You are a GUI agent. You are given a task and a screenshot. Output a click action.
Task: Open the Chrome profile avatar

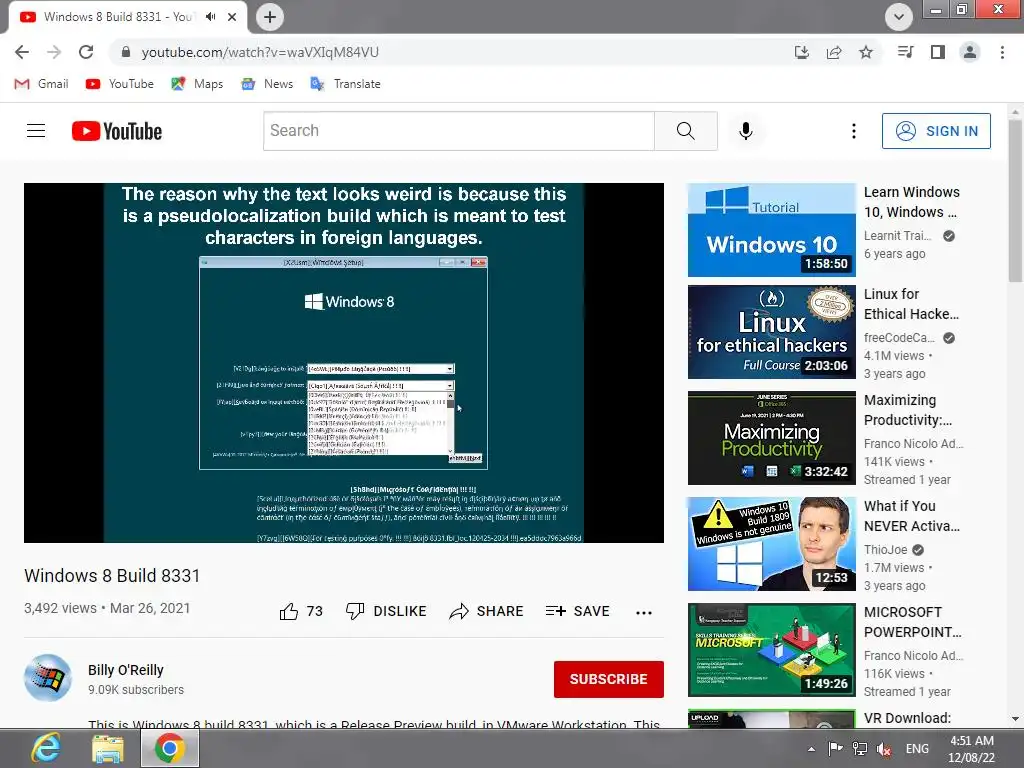tap(970, 52)
